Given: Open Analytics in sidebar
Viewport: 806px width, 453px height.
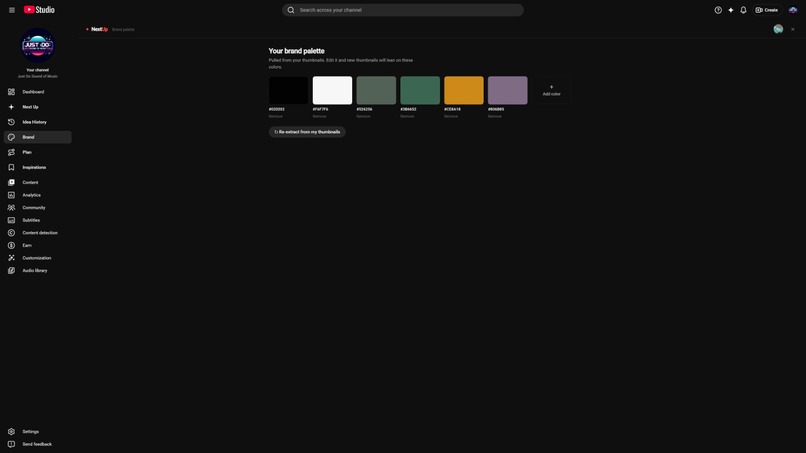Looking at the screenshot, I should pyautogui.click(x=38, y=195).
